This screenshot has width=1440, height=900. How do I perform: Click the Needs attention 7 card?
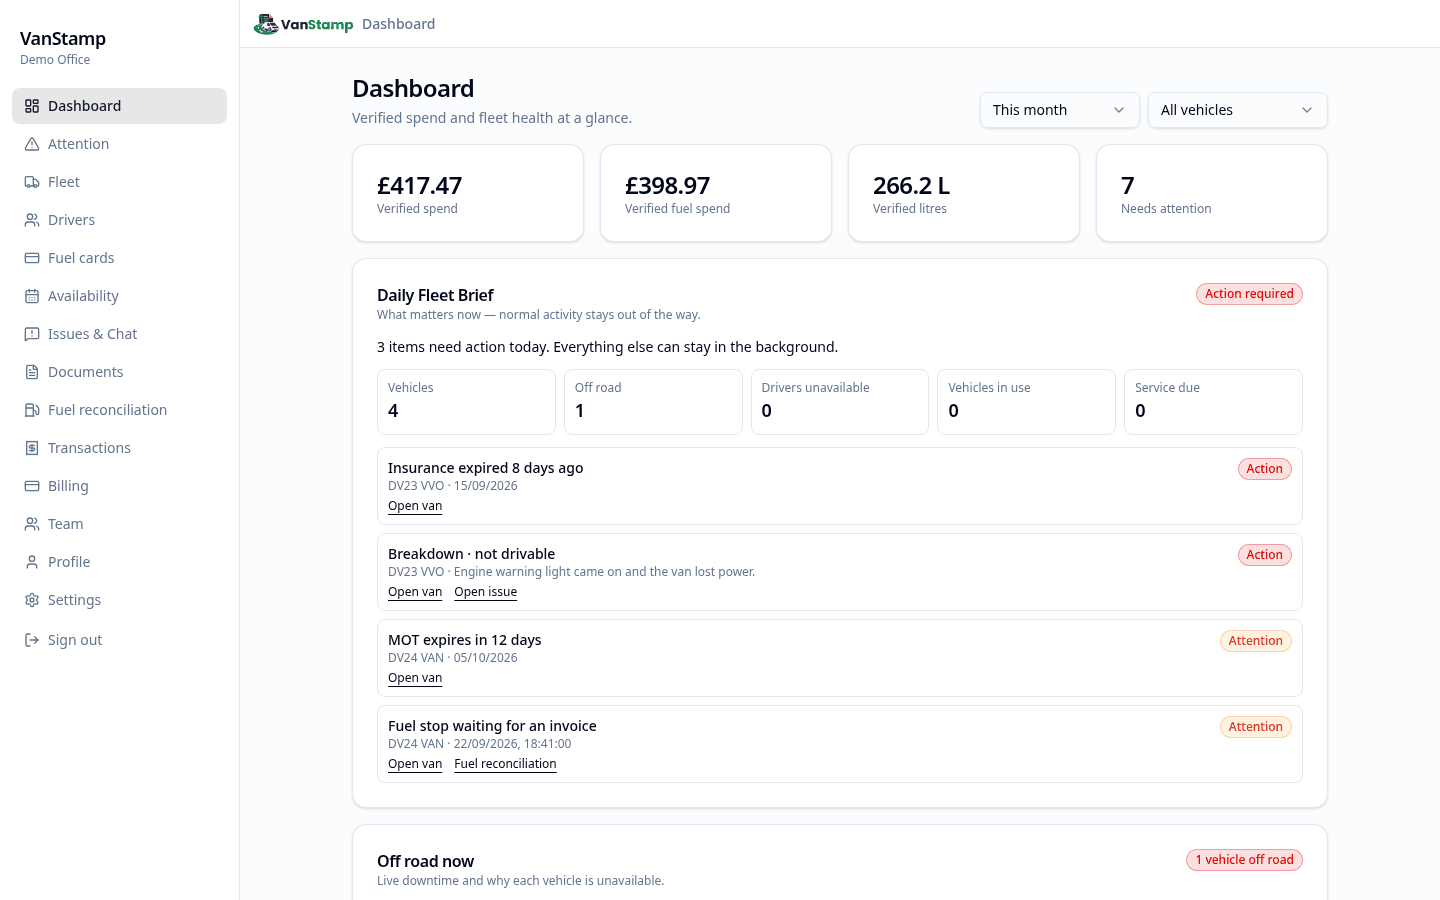1212,193
